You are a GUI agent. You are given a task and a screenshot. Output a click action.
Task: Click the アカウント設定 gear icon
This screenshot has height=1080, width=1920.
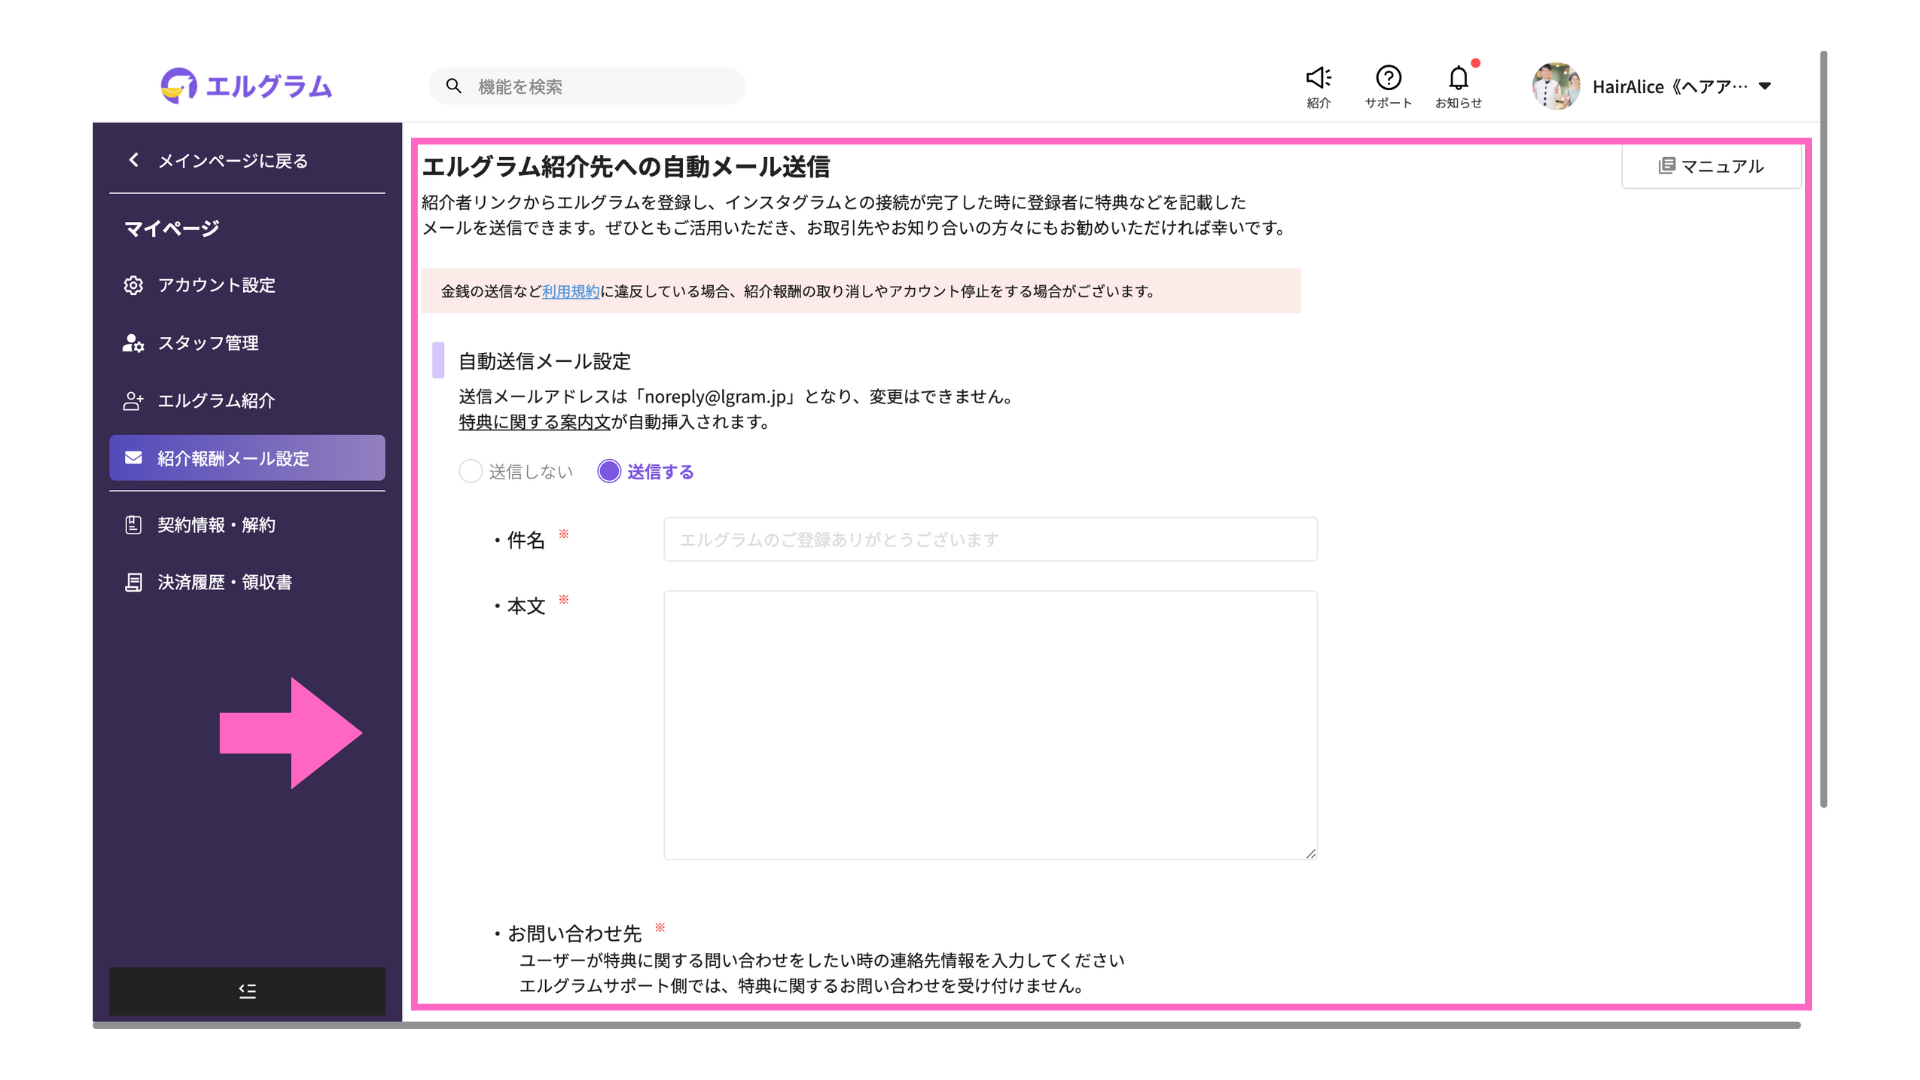pyautogui.click(x=133, y=285)
